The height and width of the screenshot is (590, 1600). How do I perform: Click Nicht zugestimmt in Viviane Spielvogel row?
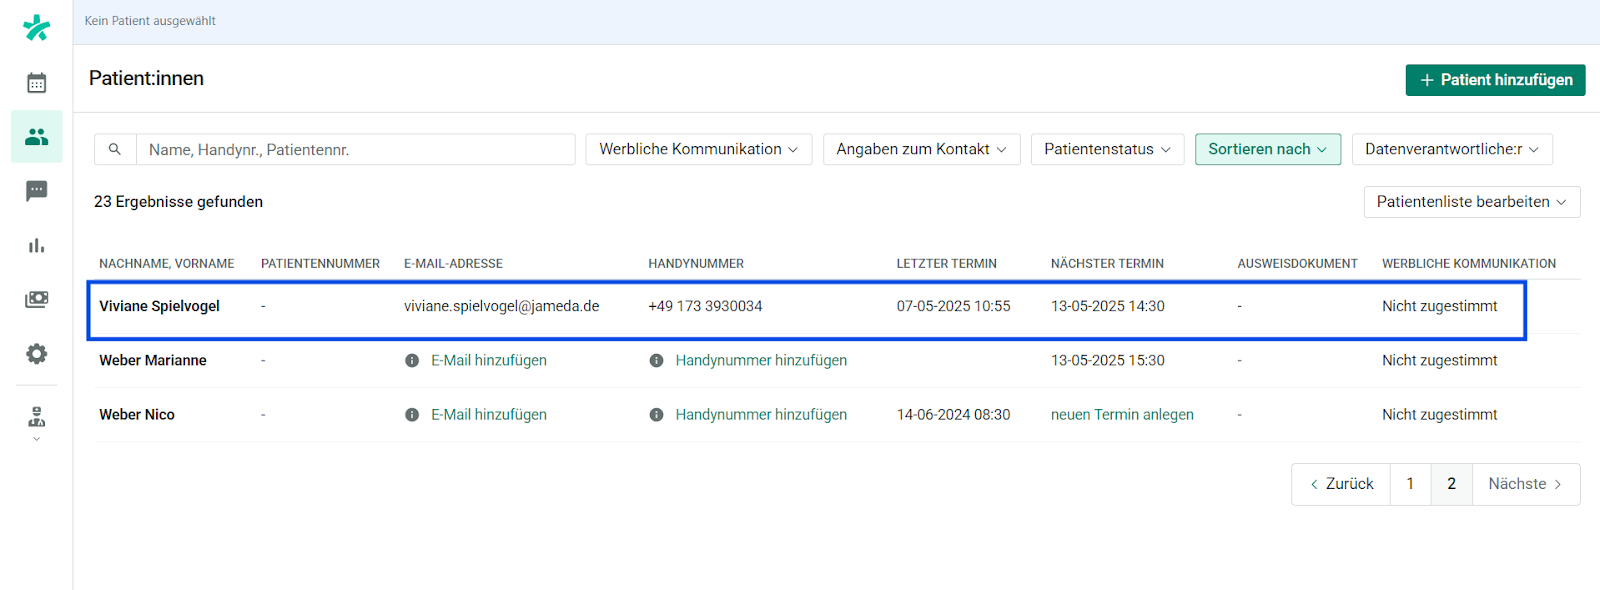point(1440,306)
